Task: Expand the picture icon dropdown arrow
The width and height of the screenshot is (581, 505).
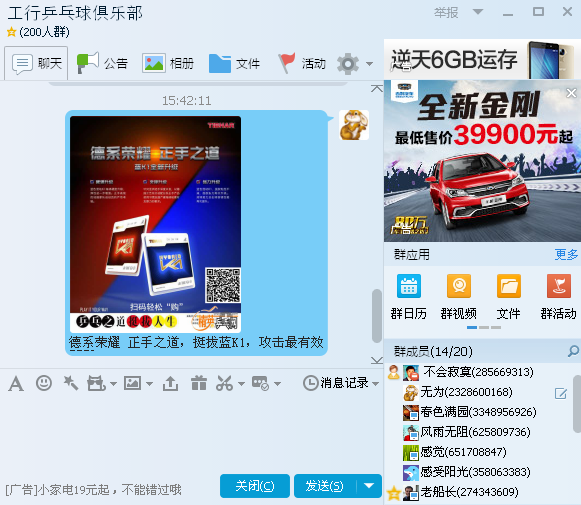Action: [x=149, y=384]
